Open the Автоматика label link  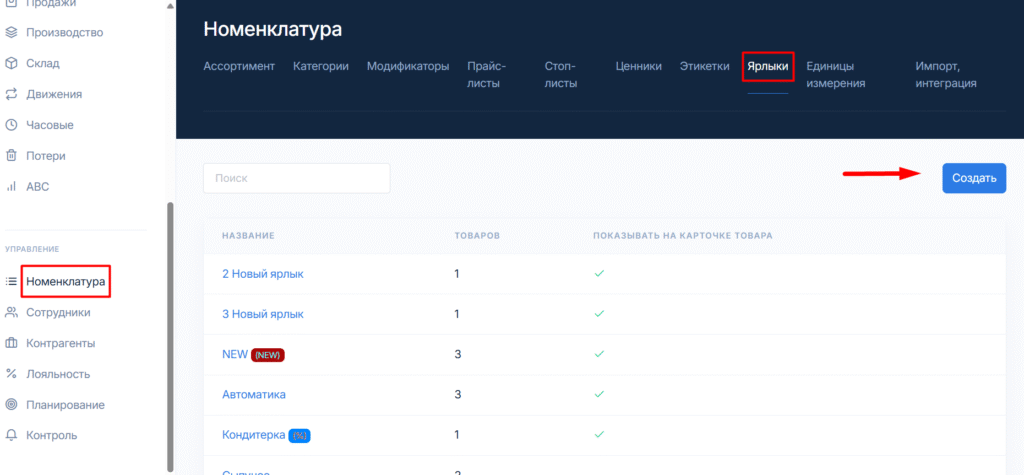click(x=254, y=395)
